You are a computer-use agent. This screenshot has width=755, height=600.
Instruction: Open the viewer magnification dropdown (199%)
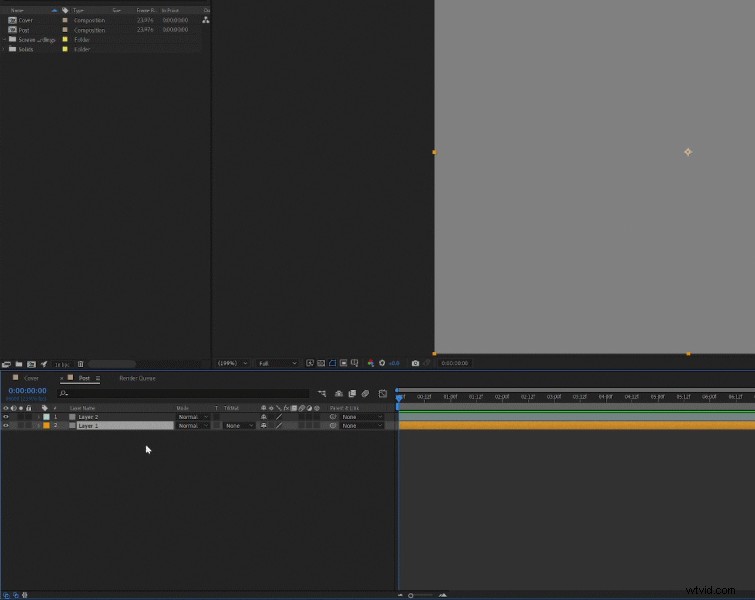pyautogui.click(x=232, y=363)
